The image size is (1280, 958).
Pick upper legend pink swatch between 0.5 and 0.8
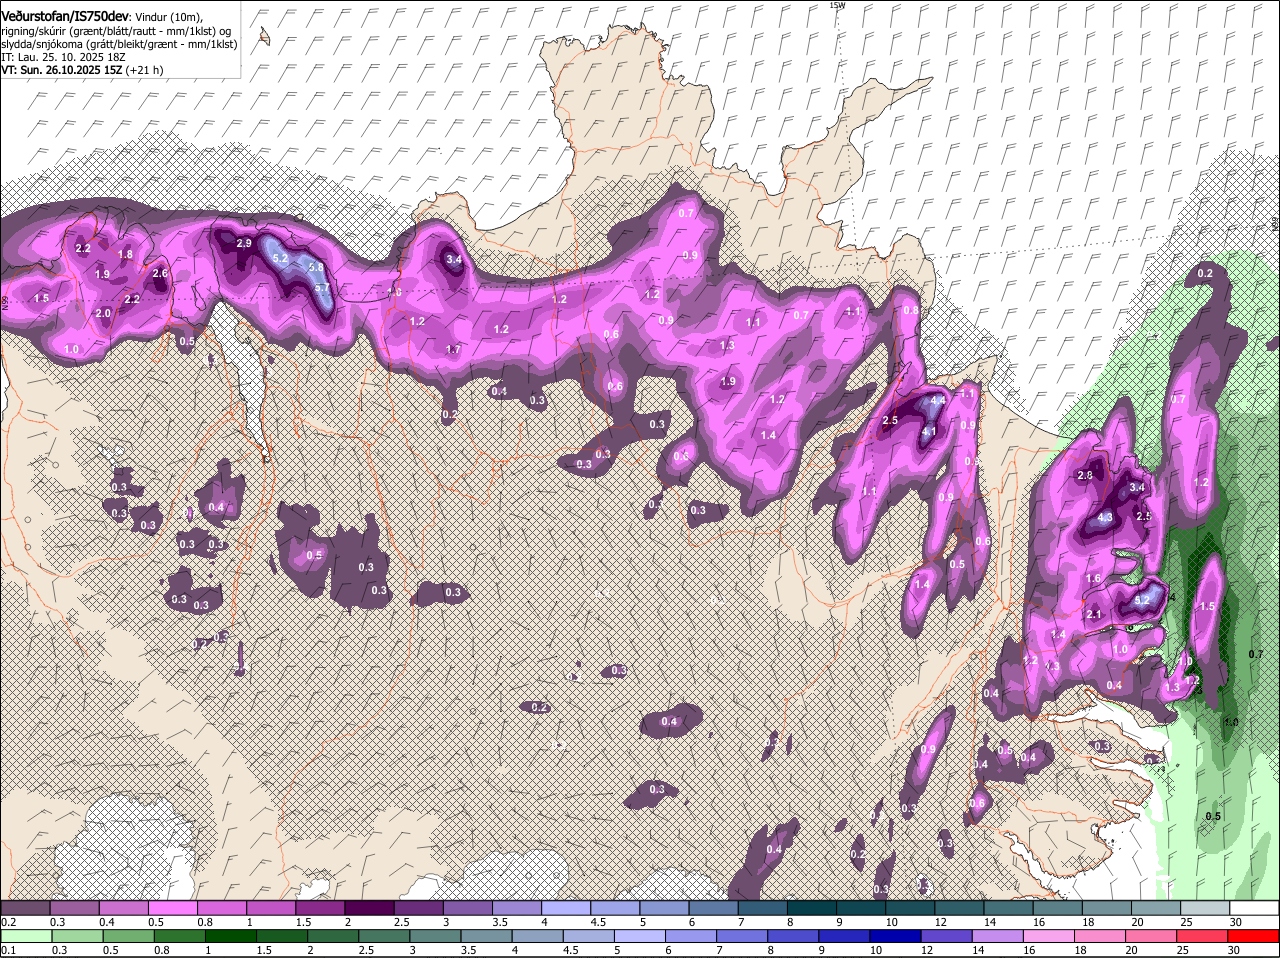(171, 907)
